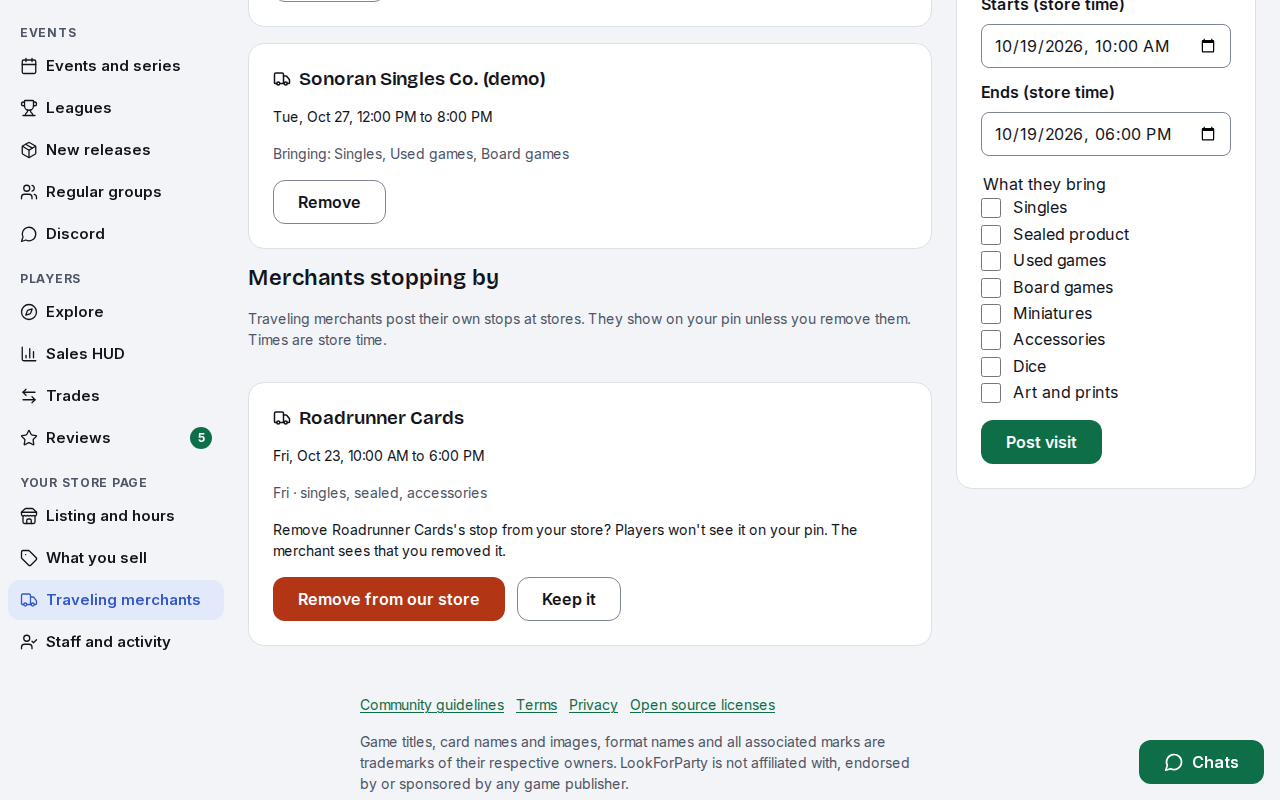This screenshot has width=1280, height=800.
Task: Open the Leagues page in sidebar
Action: [116, 108]
